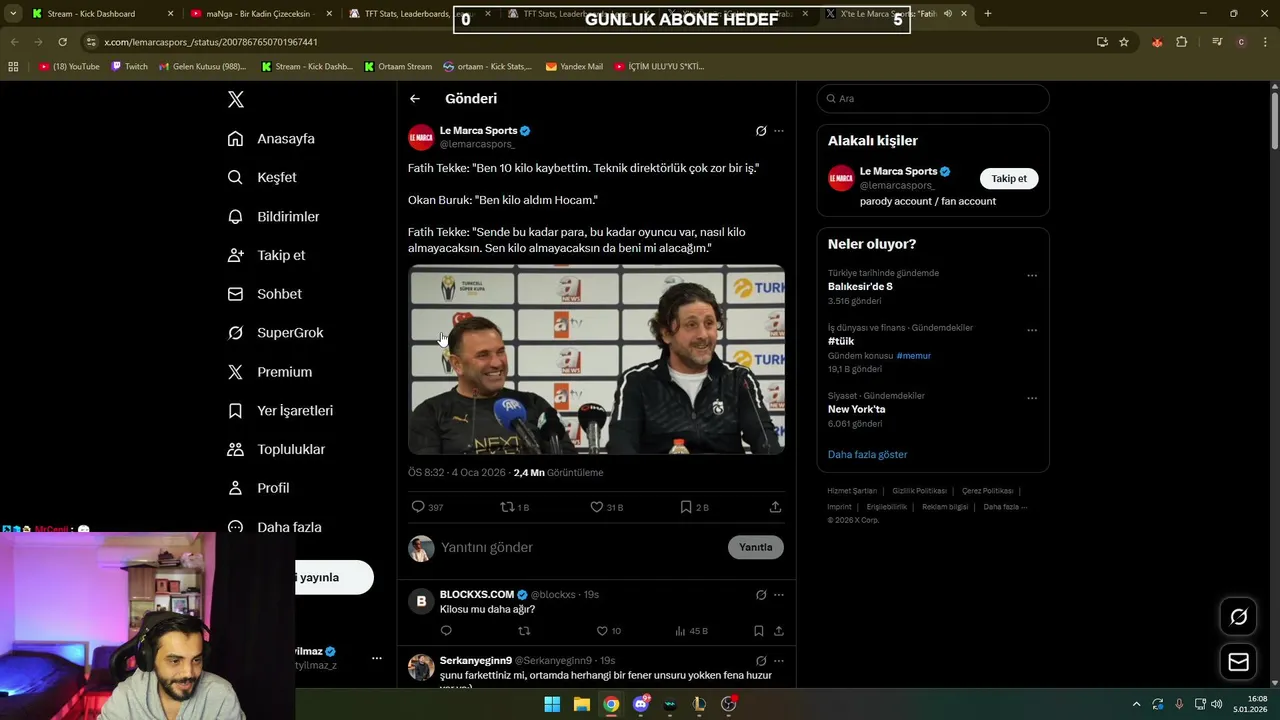The width and height of the screenshot is (1280, 720).
Task: Open Premium in the sidebar
Action: click(x=269, y=372)
